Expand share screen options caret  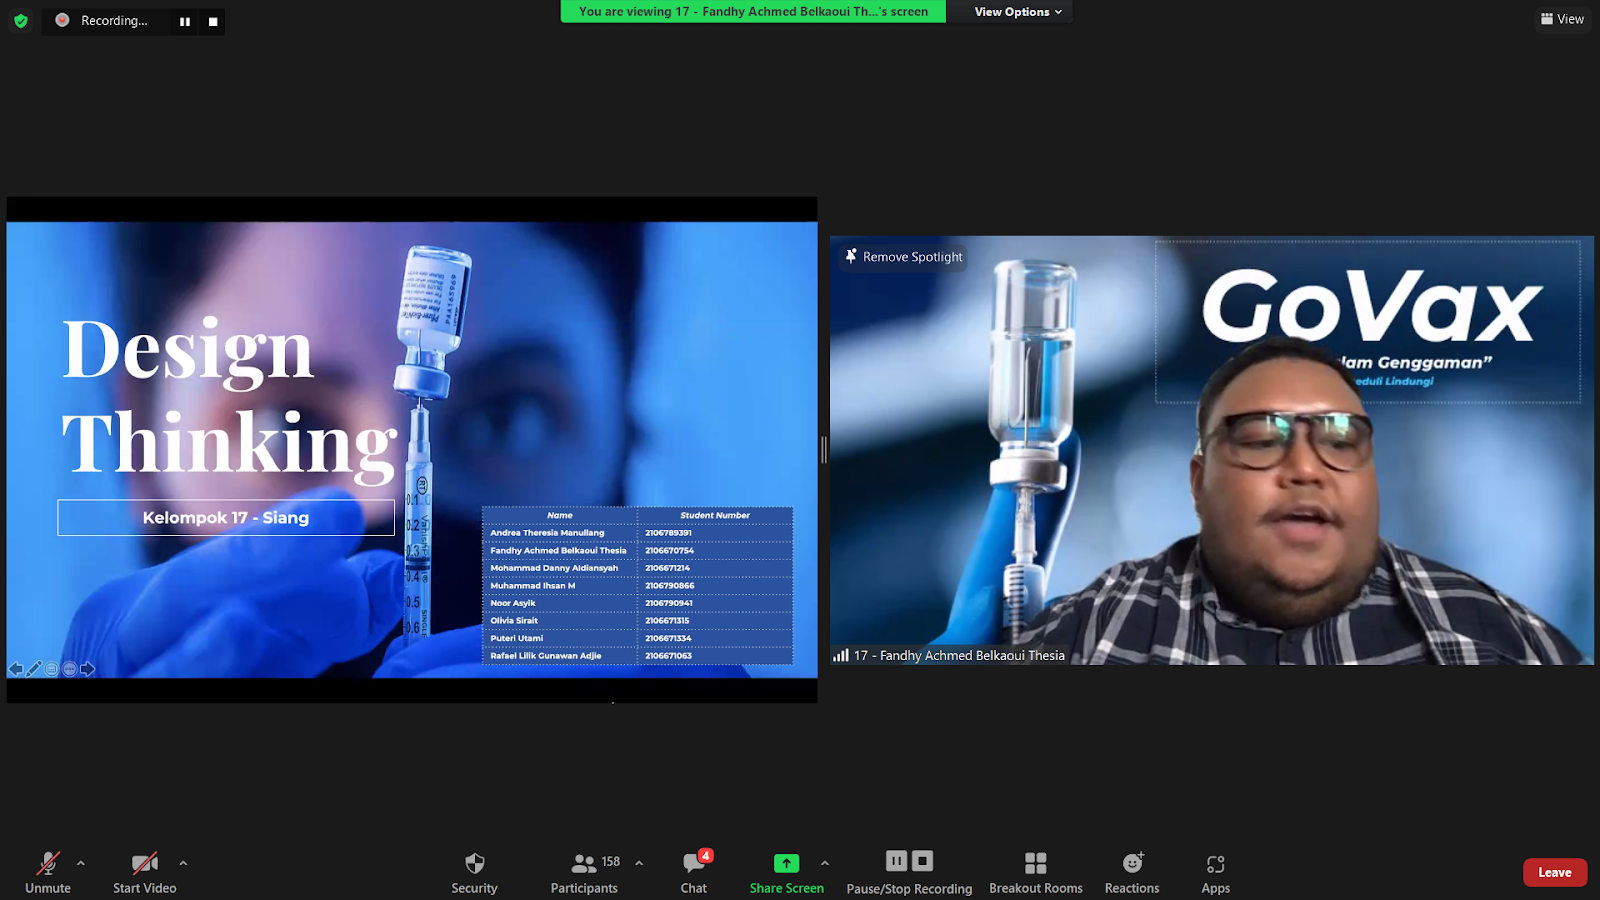[825, 862]
